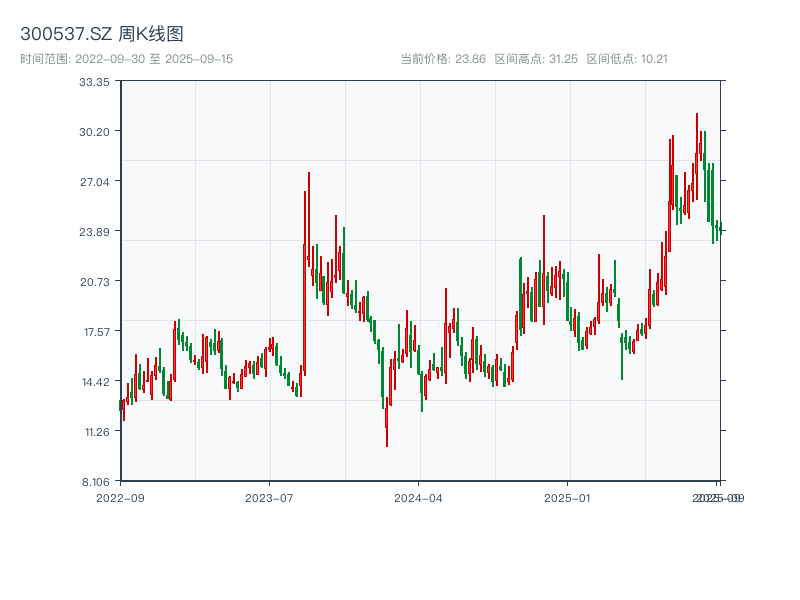The image size is (800, 600).
Task: Click x-axis date label 2023-07
Action: coord(269,498)
